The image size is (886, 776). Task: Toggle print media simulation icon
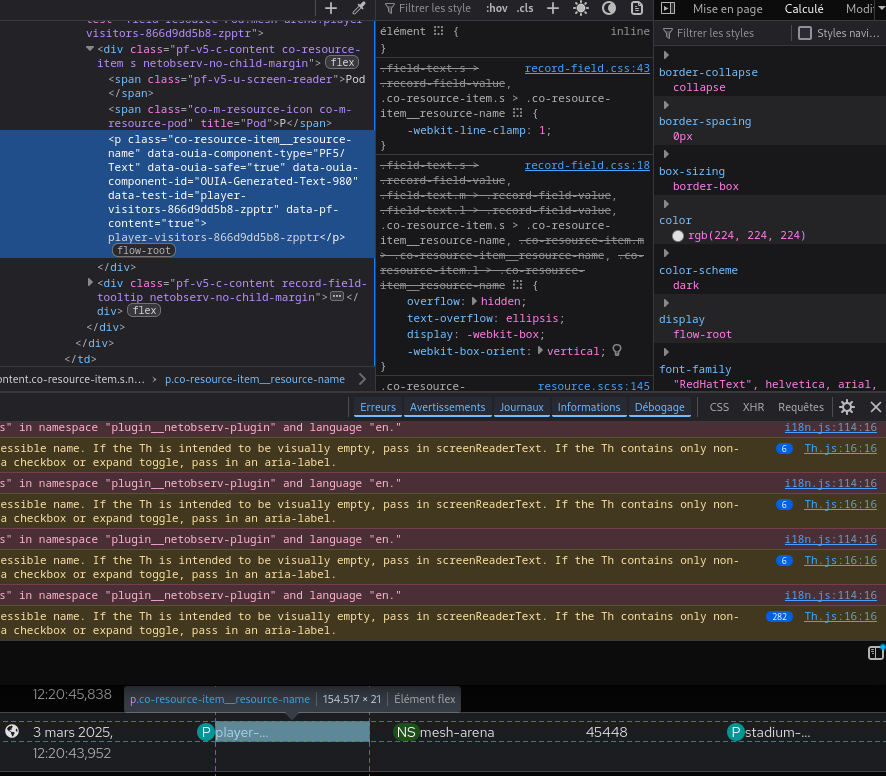point(637,8)
